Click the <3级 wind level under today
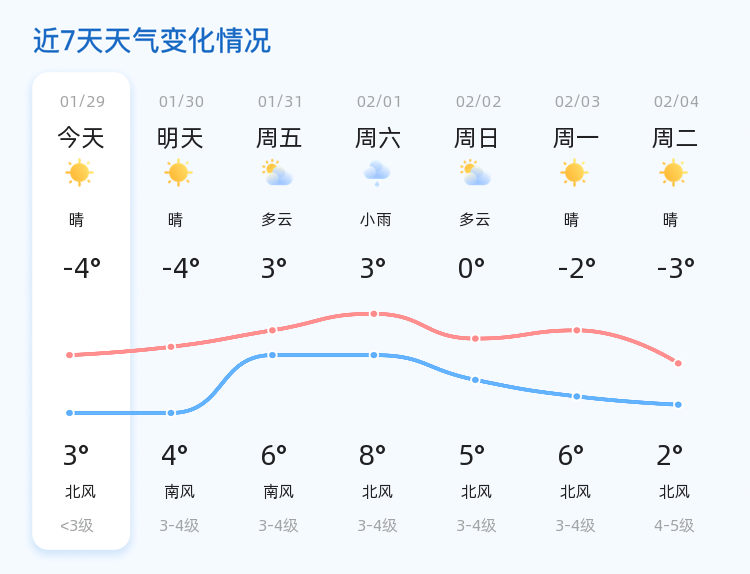Image resolution: width=750 pixels, height=574 pixels. point(77,526)
